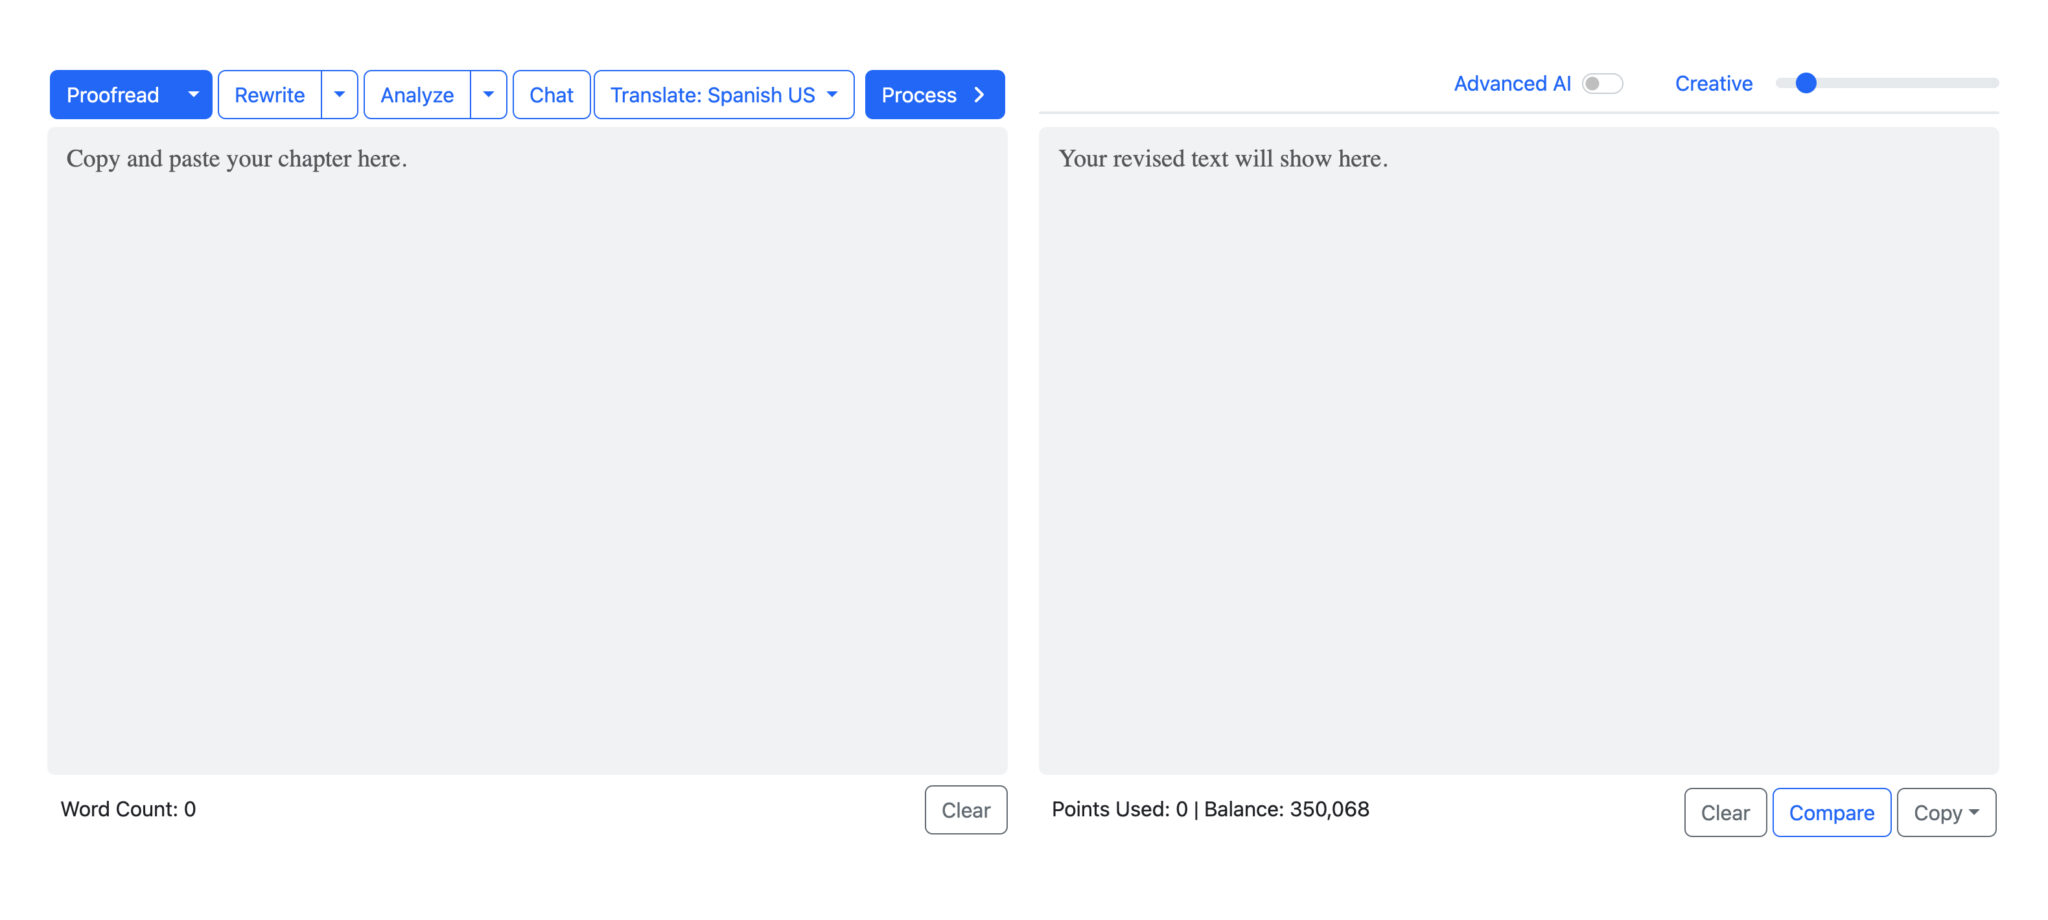Open the Analyze dropdown arrow
2048x920 pixels.
pos(489,94)
